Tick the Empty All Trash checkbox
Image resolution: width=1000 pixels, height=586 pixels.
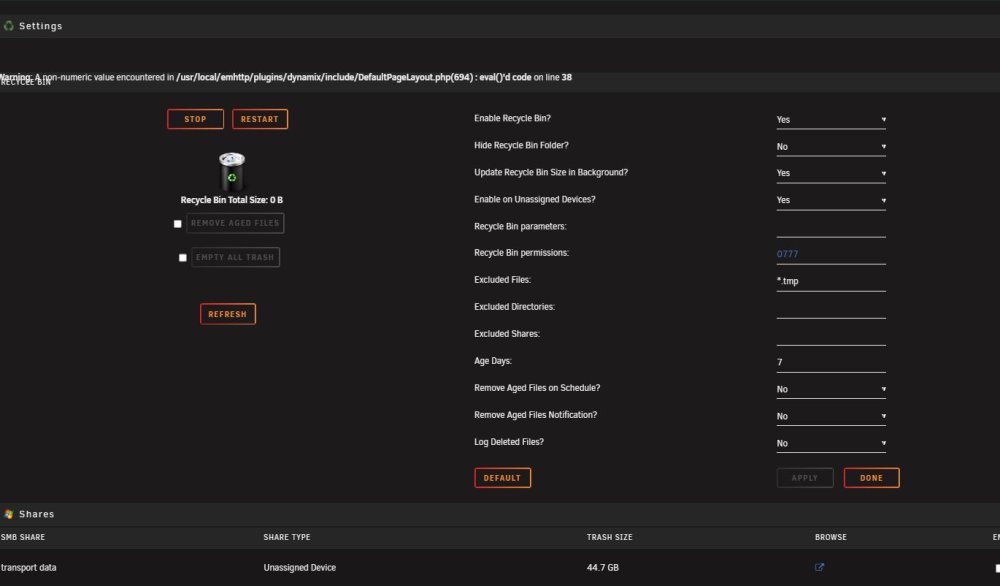click(182, 258)
